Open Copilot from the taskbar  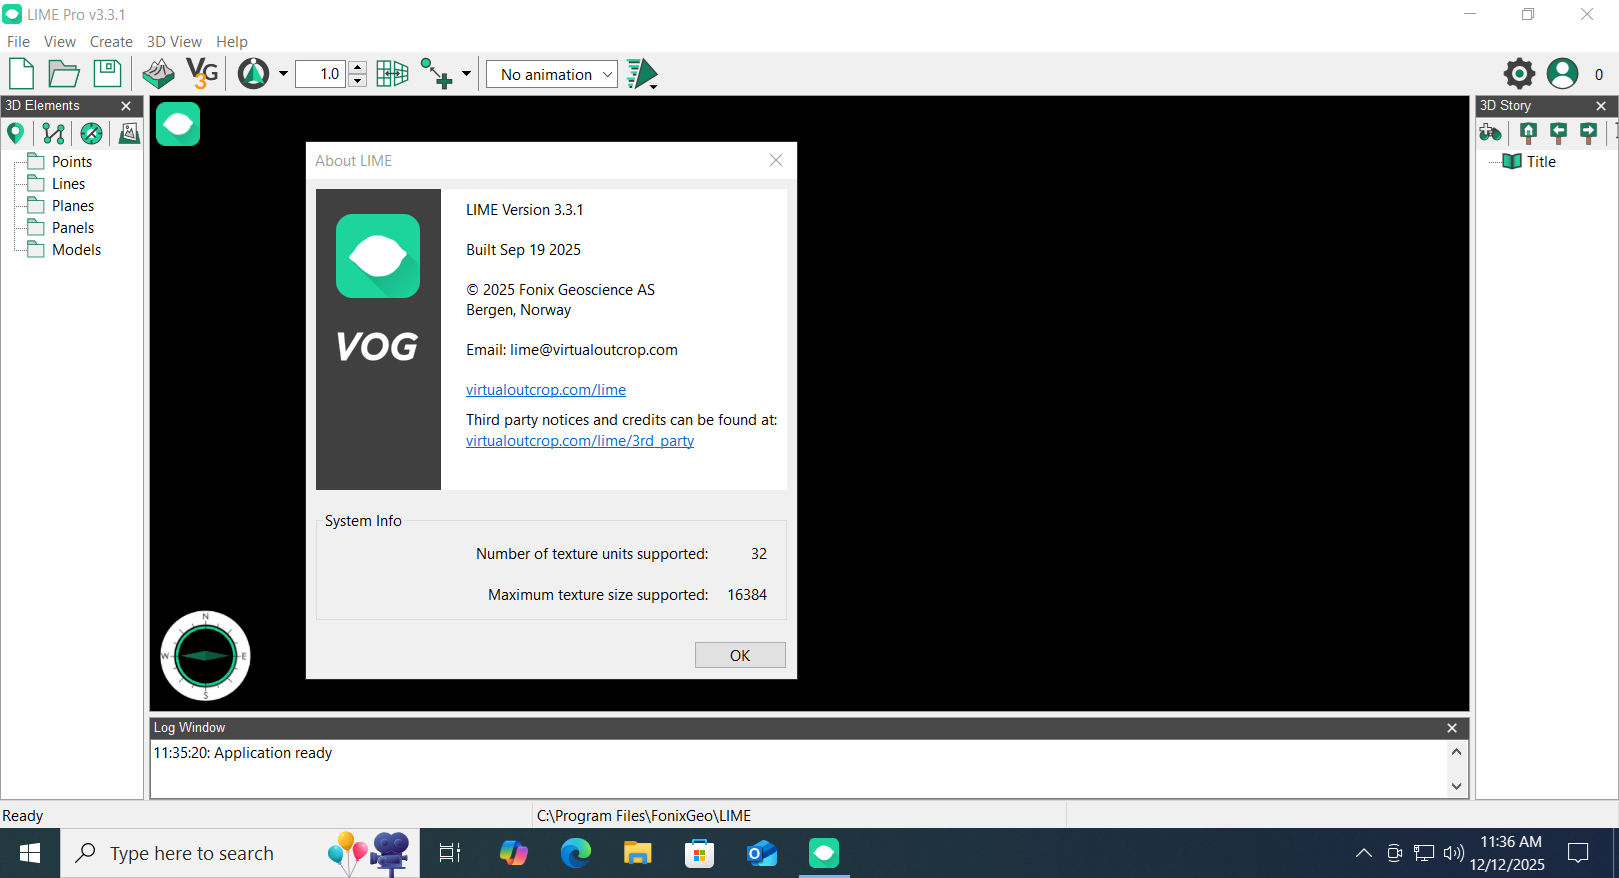[514, 853]
